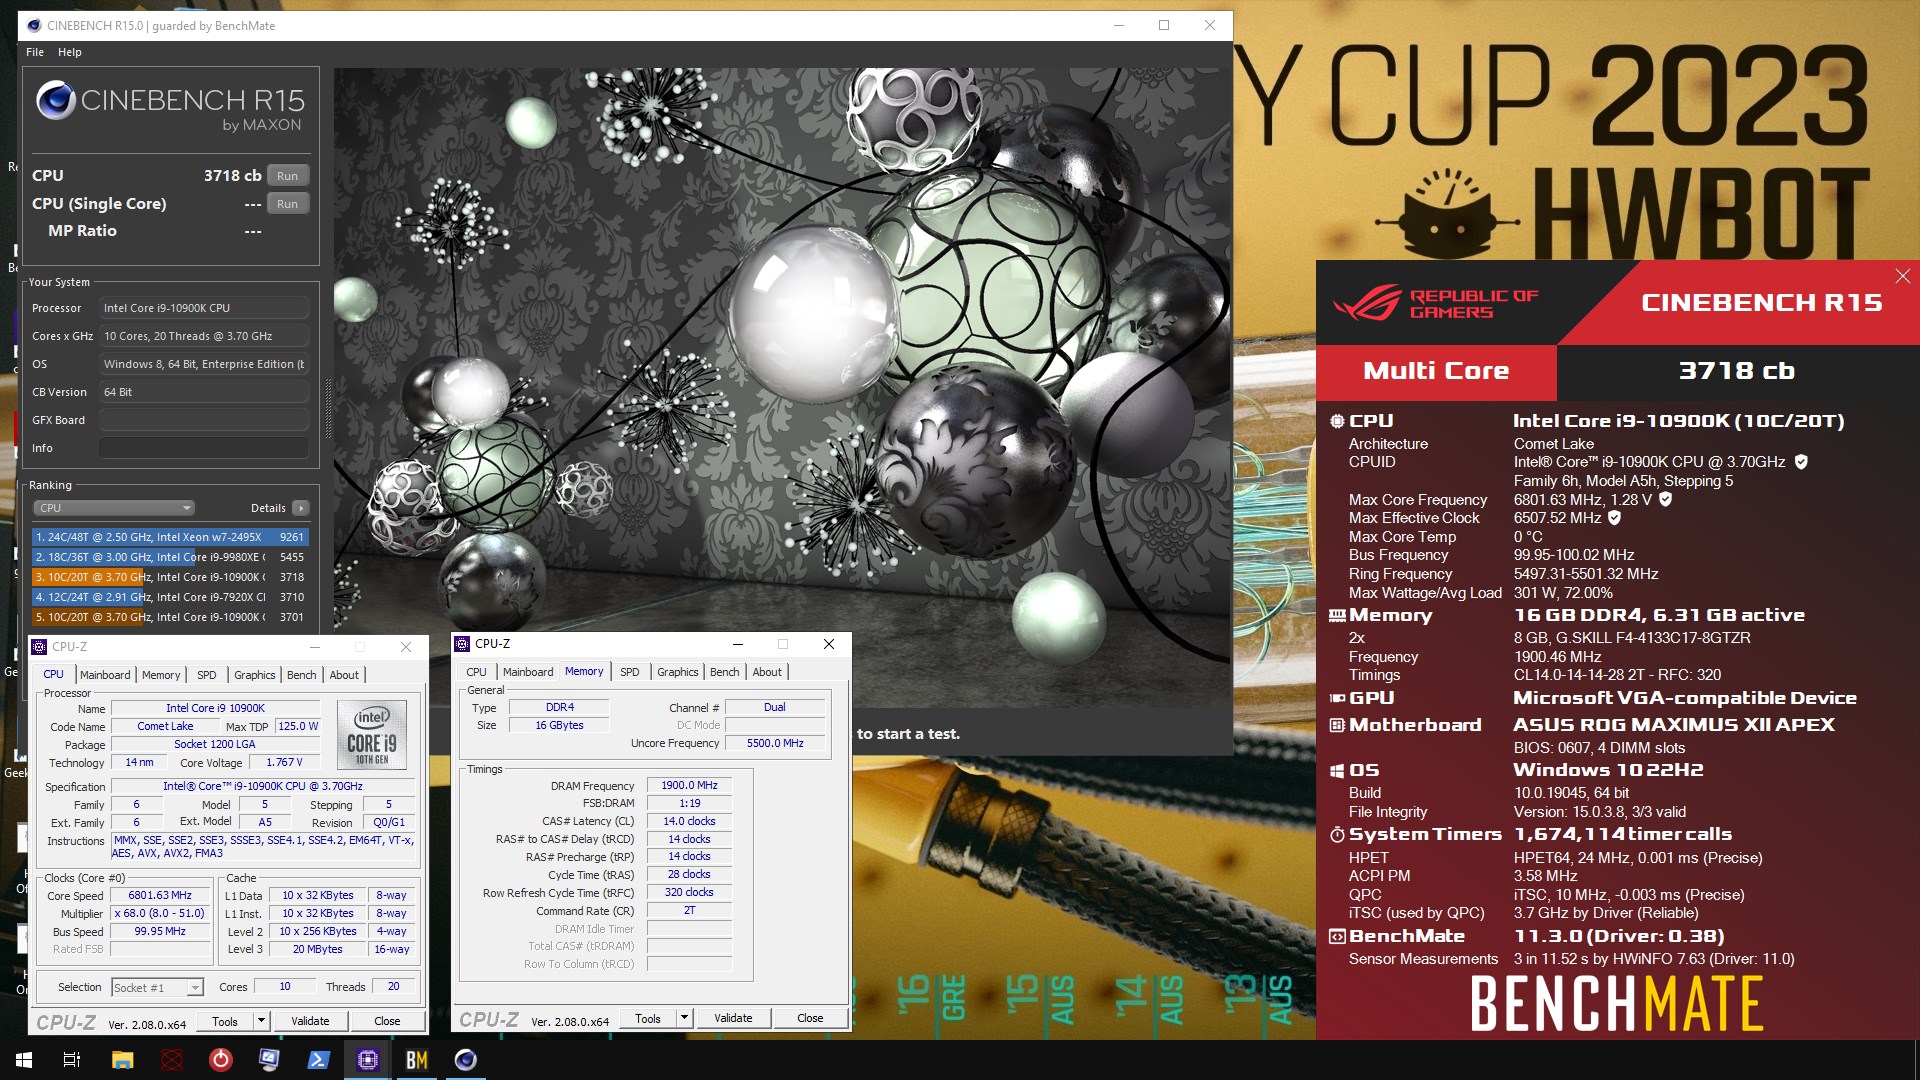Click the Motherboard section icon in BenchMate panel
This screenshot has height=1080, width=1920.
click(1337, 725)
